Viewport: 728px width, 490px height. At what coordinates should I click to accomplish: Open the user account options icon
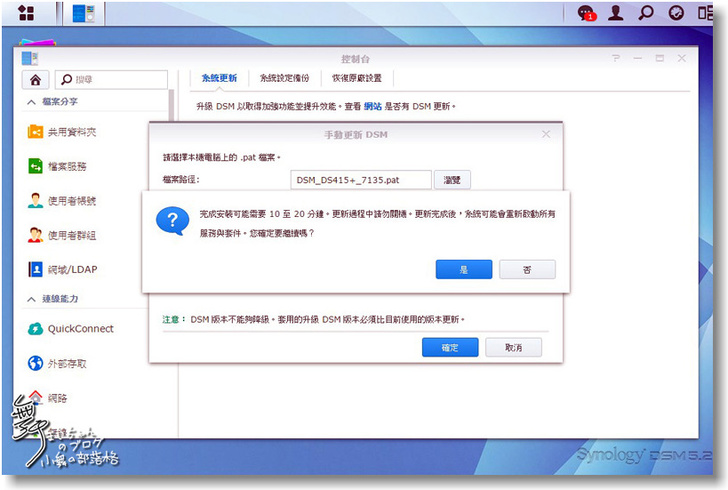click(x=616, y=13)
